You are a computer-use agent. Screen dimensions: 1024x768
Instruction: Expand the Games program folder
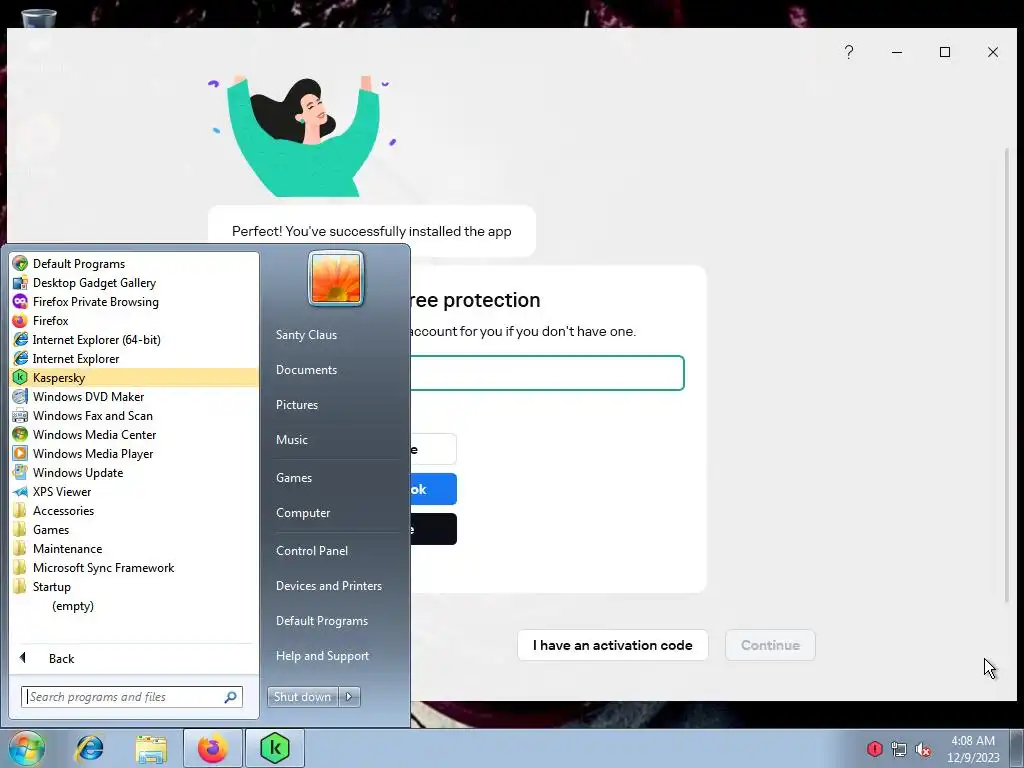[x=50, y=530]
